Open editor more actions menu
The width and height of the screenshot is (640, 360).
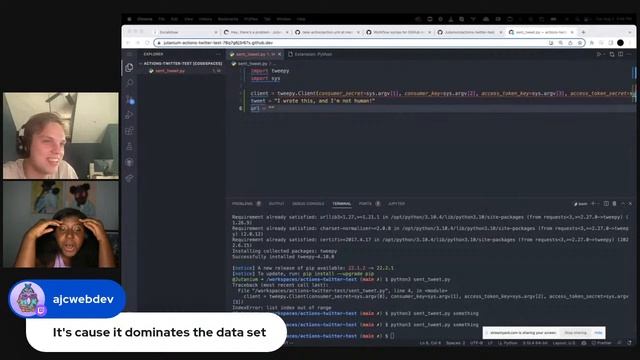[x=629, y=54]
